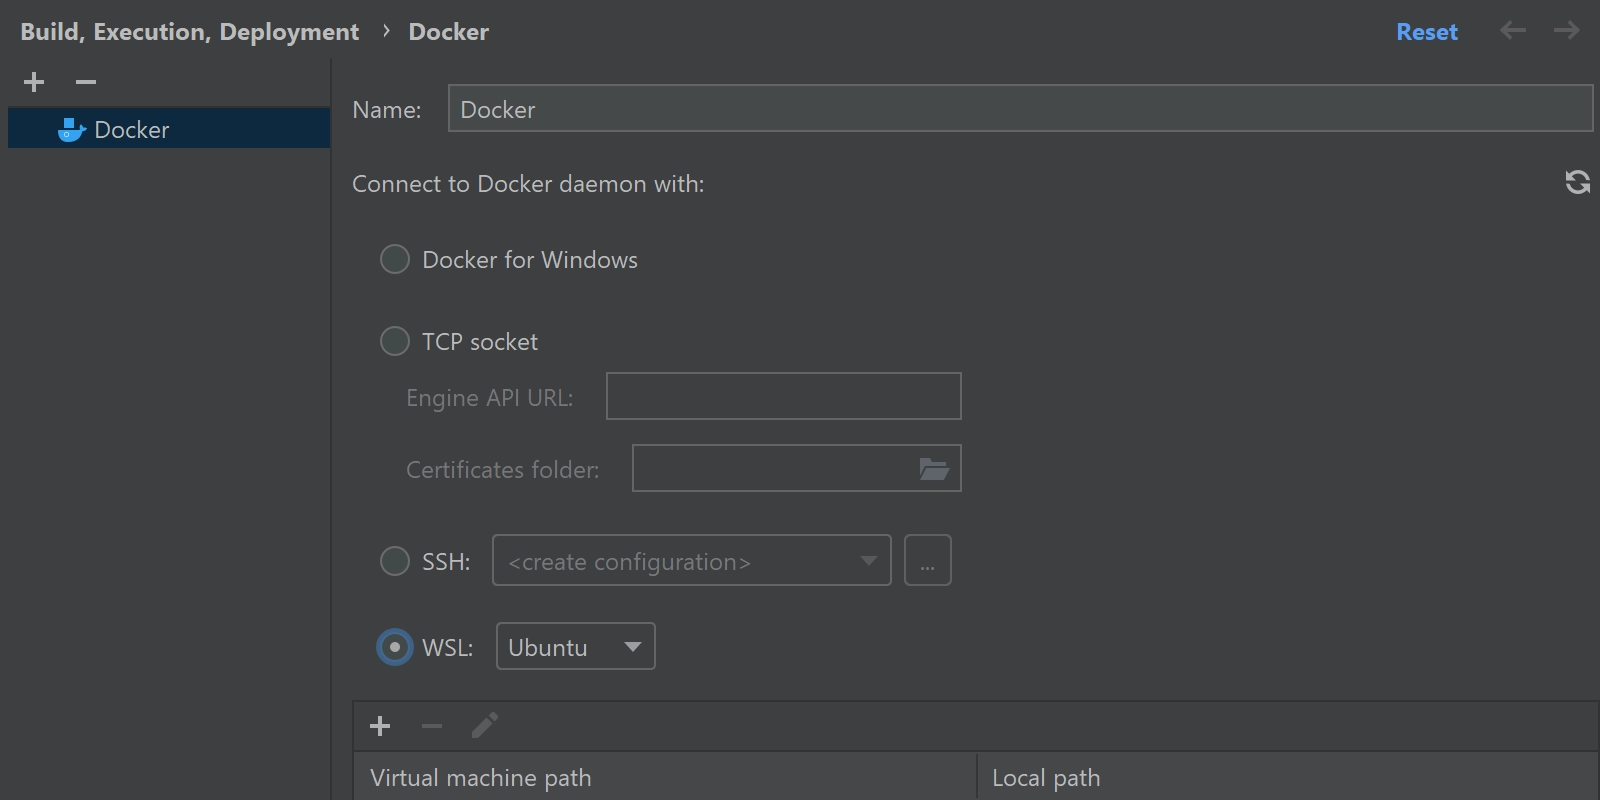
Task: Refresh the Docker daemon connection
Action: tap(1577, 182)
